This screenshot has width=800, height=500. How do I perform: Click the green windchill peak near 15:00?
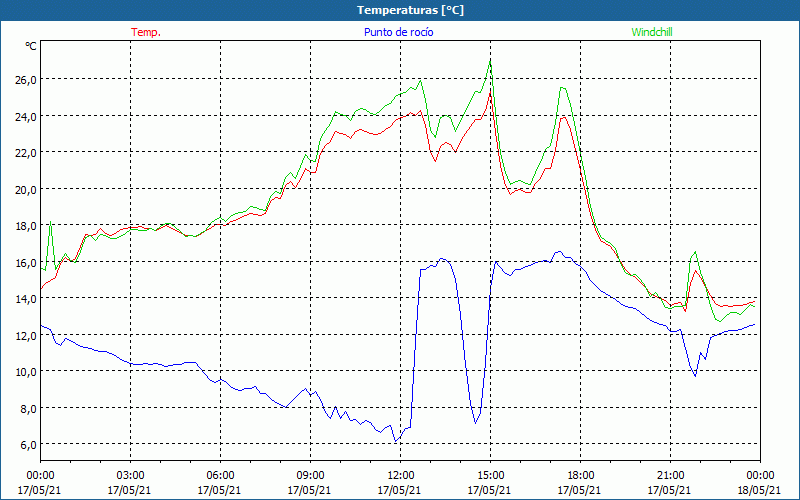490,62
